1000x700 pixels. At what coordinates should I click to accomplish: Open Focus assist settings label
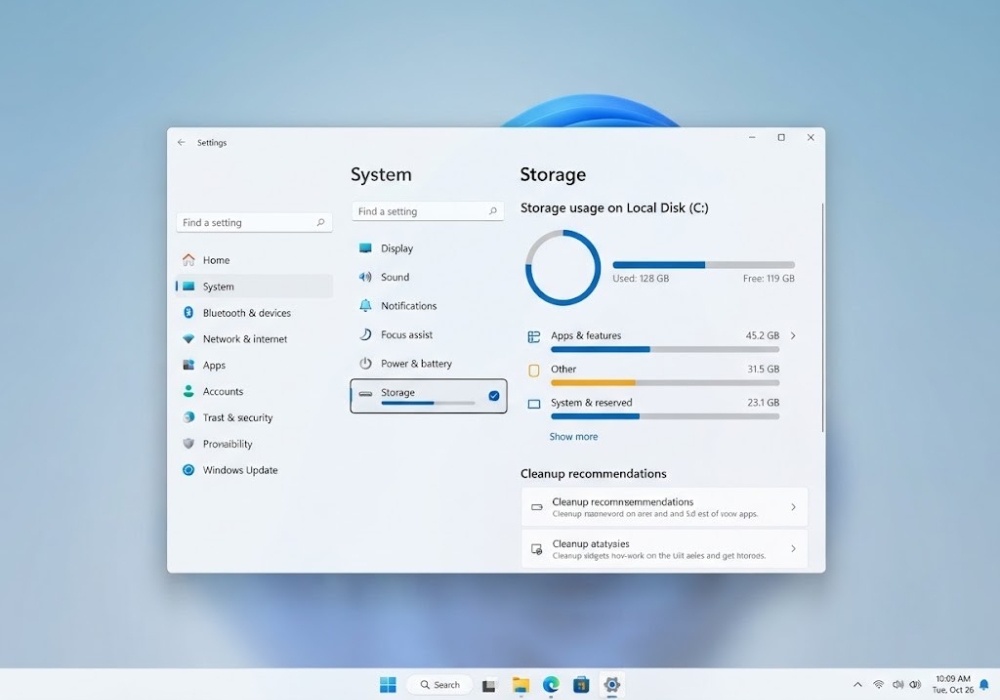[x=406, y=334]
